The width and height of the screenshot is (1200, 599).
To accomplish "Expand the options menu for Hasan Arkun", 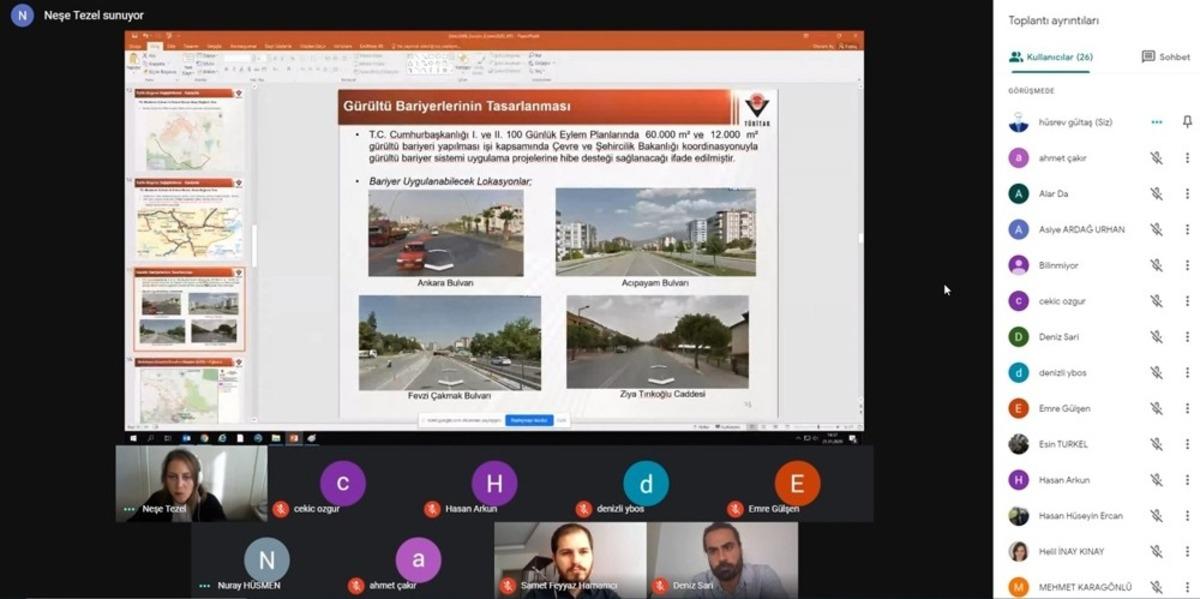I will tap(1187, 480).
